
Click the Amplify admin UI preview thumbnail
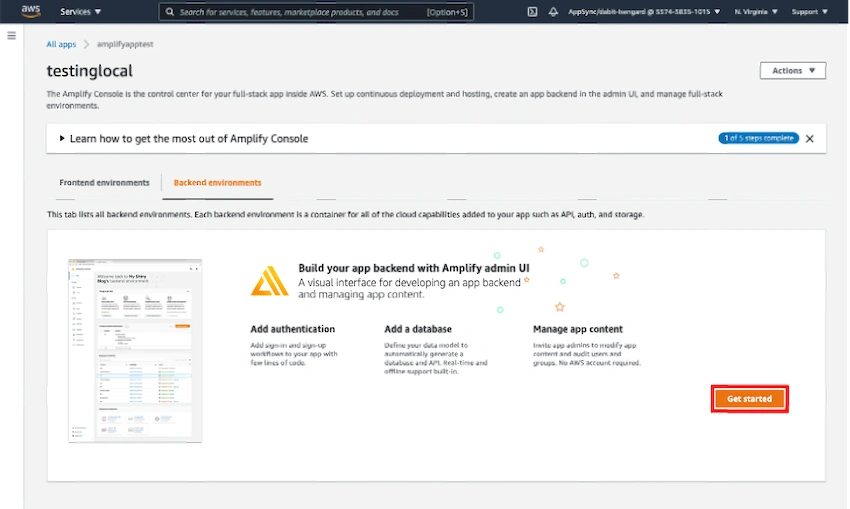click(135, 351)
